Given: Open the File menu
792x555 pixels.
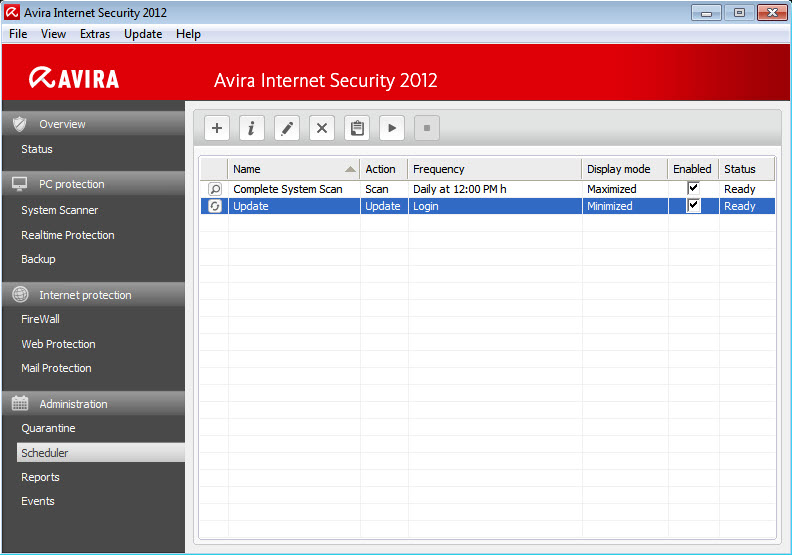Looking at the screenshot, I should click(18, 34).
